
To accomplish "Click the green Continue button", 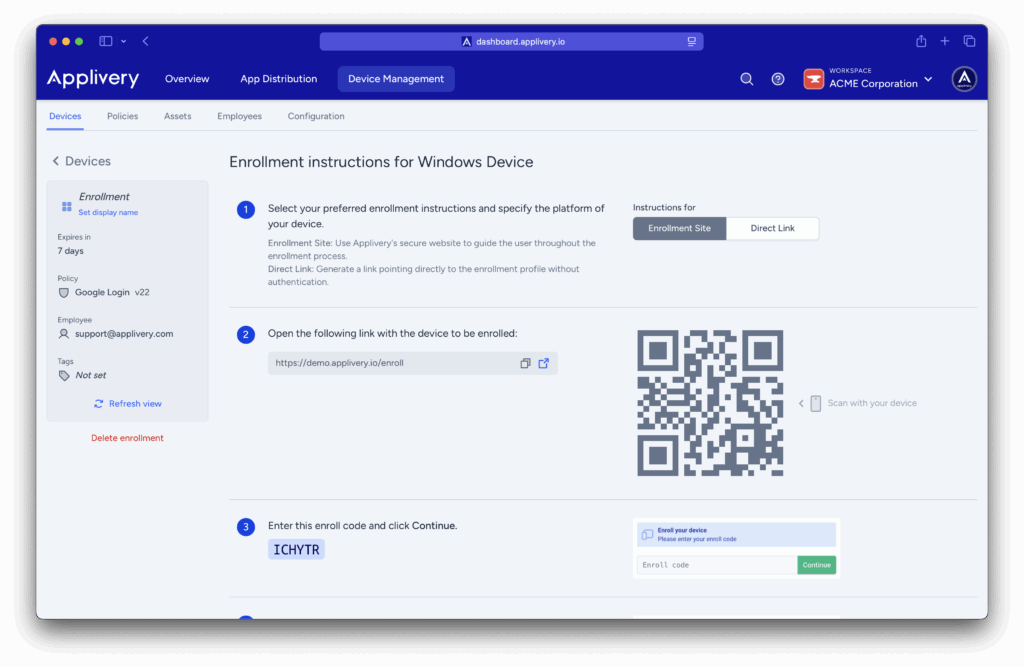I will click(x=816, y=565).
